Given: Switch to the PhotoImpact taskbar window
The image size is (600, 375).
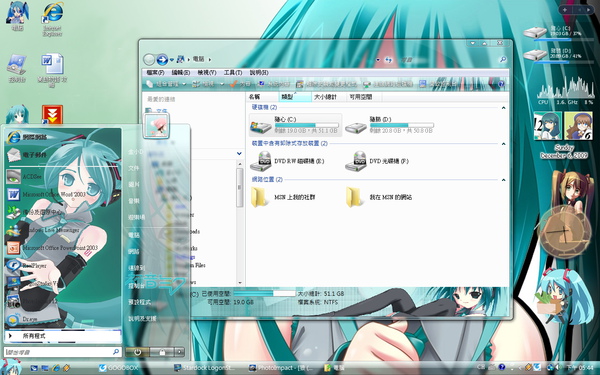Looking at the screenshot, I should 281,368.
